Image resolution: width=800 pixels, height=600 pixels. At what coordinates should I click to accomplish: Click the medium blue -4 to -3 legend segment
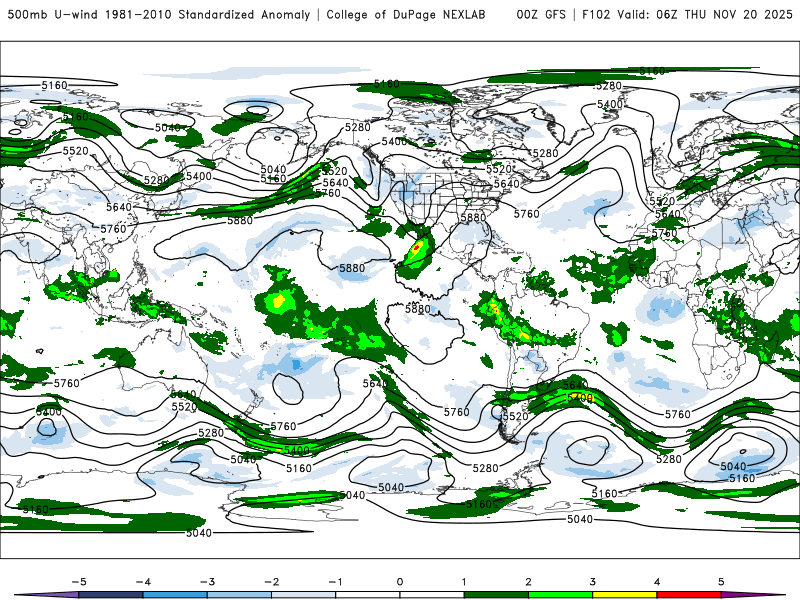point(175,595)
